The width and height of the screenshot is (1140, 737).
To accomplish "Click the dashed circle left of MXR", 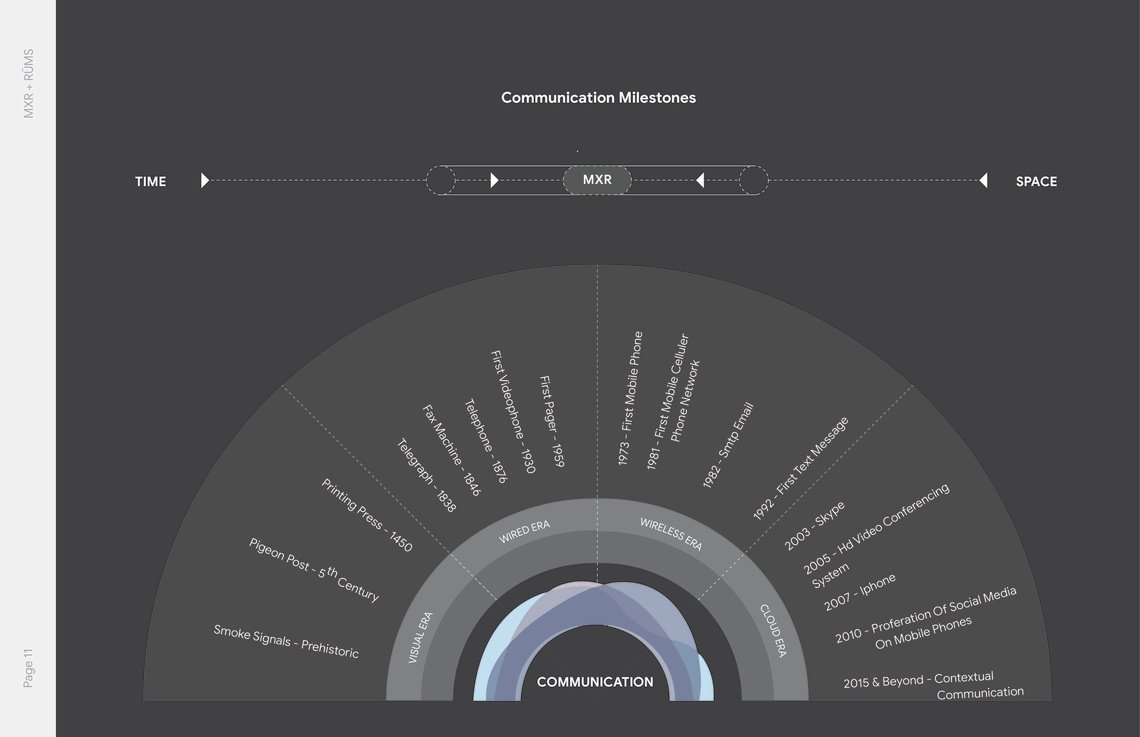I will (x=441, y=180).
